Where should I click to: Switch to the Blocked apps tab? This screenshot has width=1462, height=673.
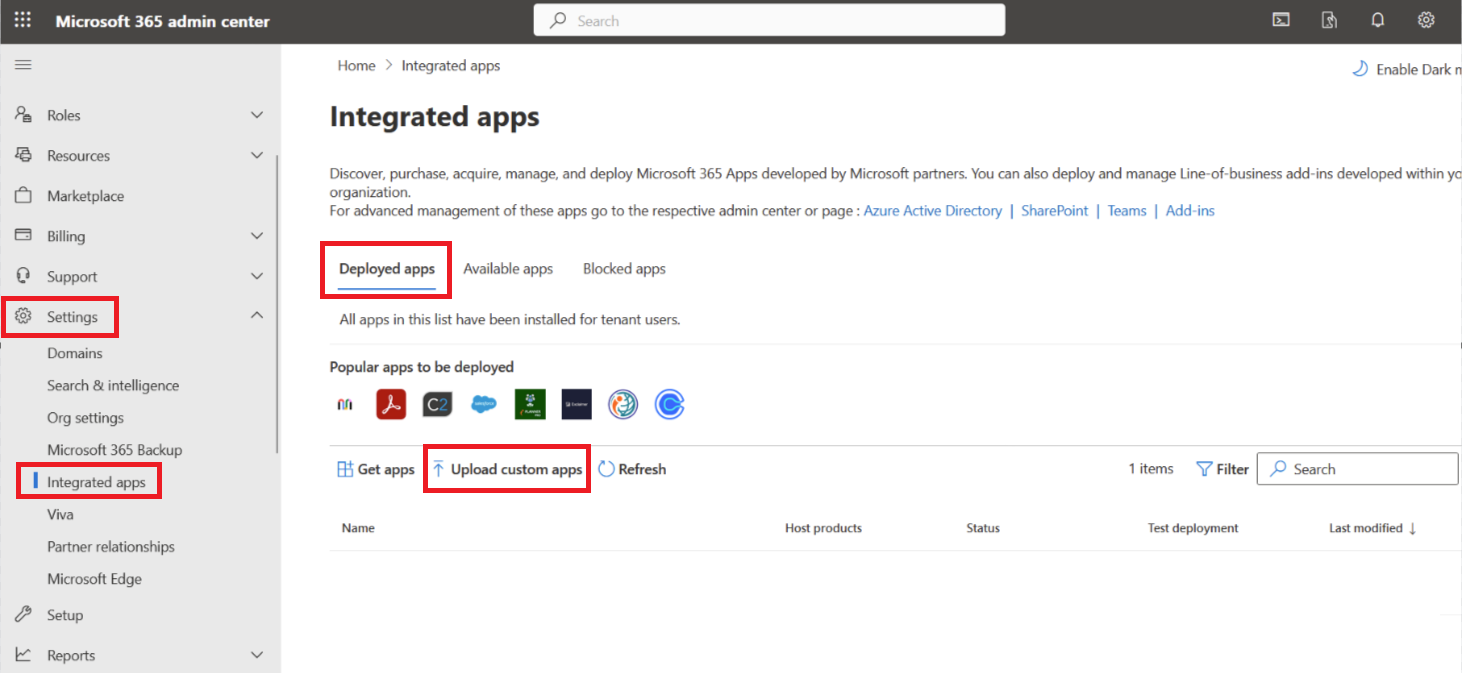tap(624, 269)
